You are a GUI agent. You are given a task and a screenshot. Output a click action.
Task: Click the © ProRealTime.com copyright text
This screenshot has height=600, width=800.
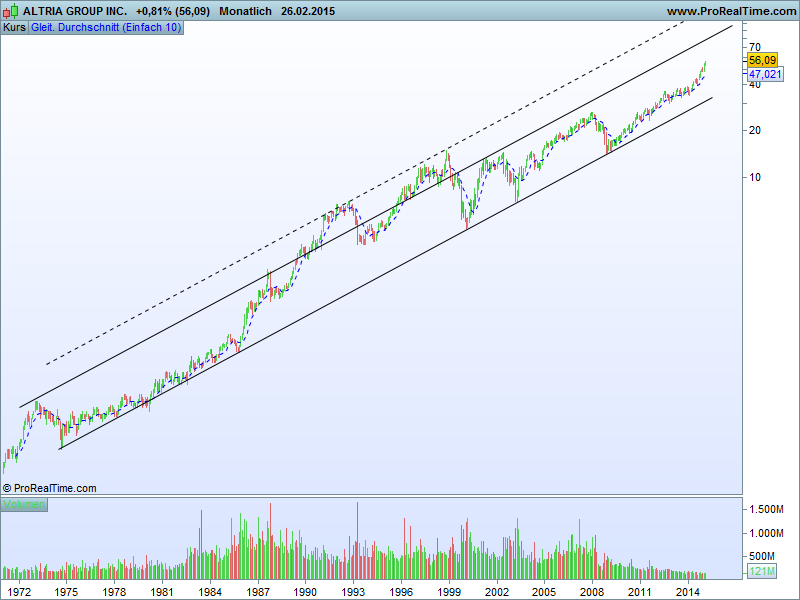click(x=50, y=488)
